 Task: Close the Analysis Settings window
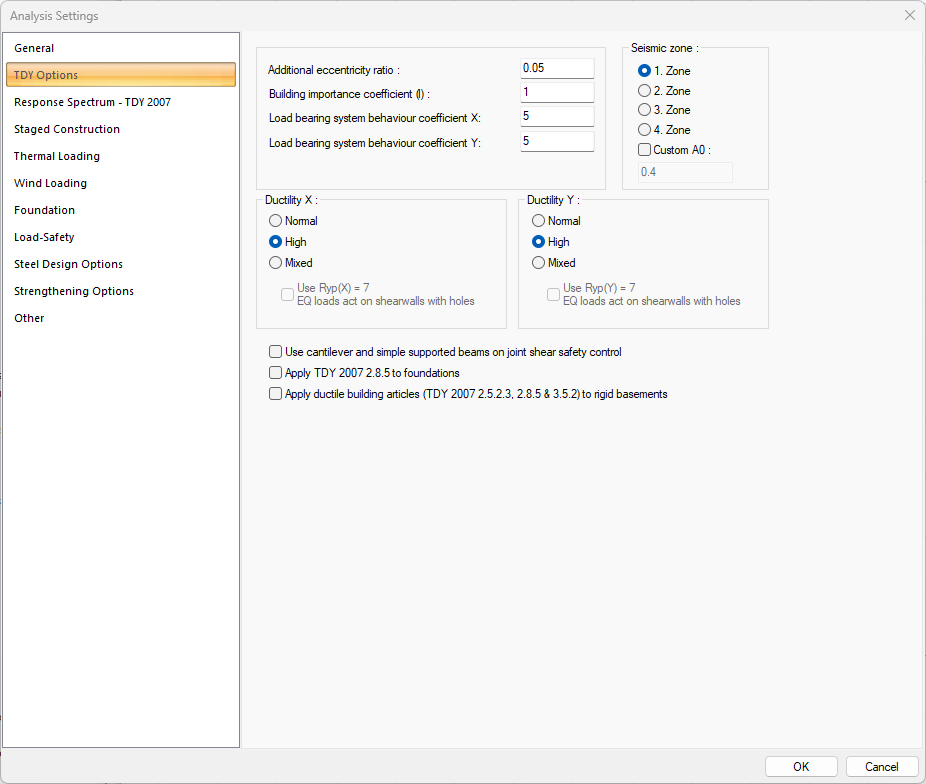coord(909,15)
